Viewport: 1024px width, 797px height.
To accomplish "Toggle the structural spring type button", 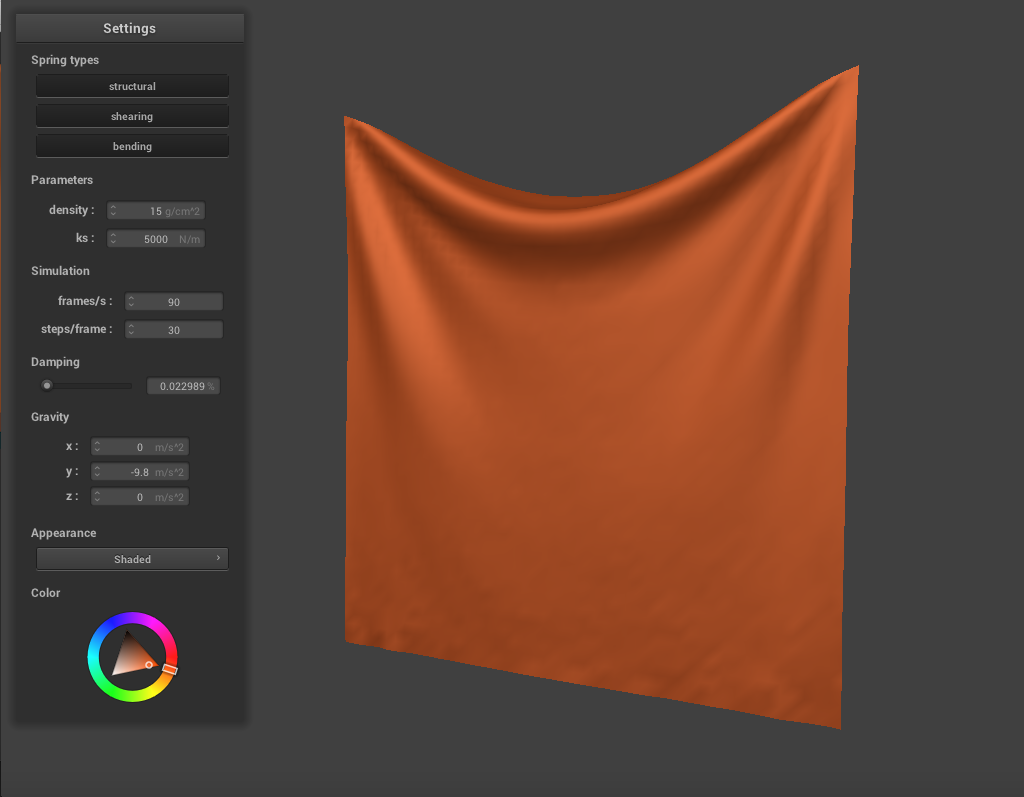I will click(132, 87).
